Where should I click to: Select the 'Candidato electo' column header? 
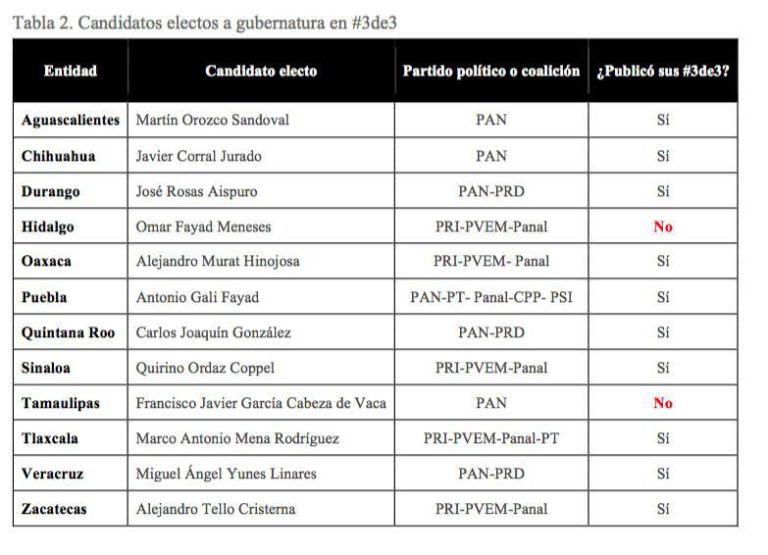click(x=261, y=71)
